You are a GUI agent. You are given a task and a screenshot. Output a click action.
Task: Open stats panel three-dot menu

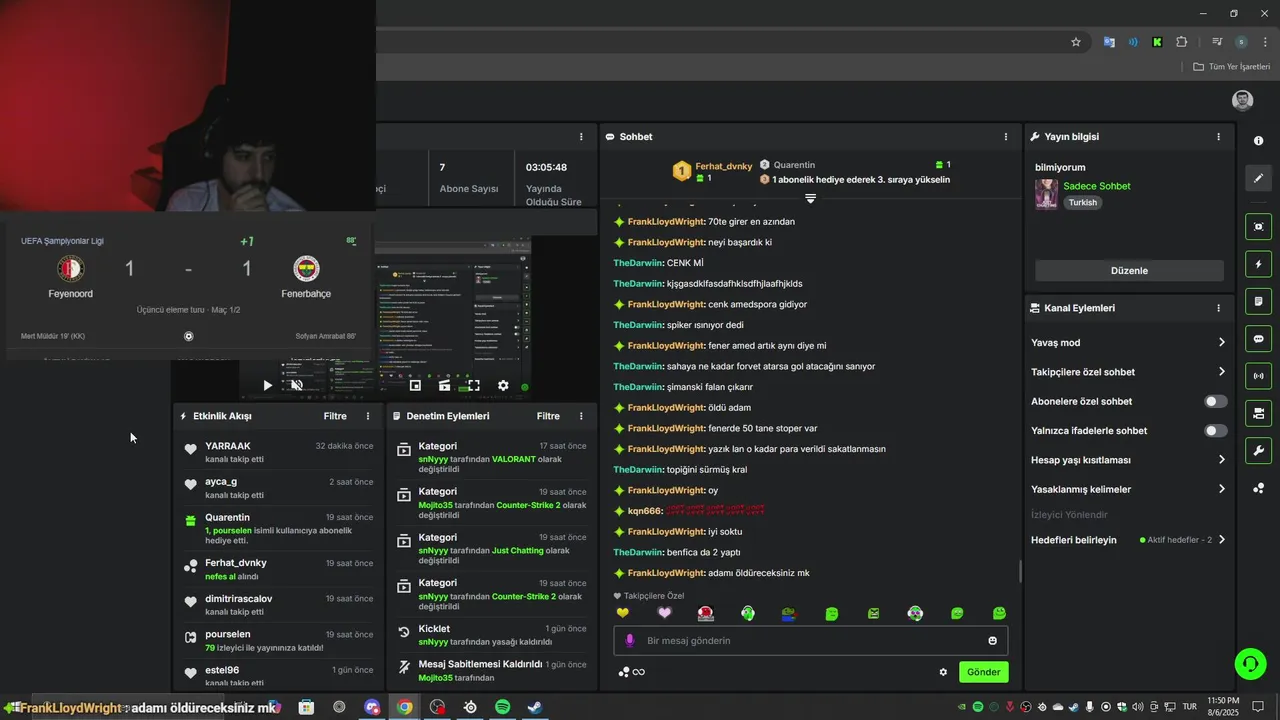pyautogui.click(x=581, y=136)
